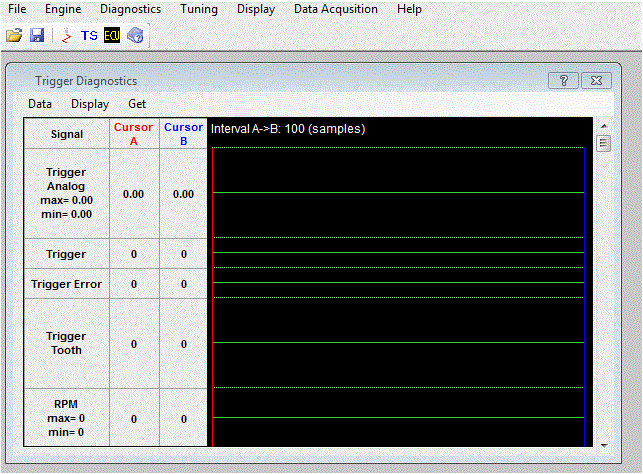This screenshot has height=474, width=643.
Task: Open the Diagnostics menu
Action: tap(130, 9)
